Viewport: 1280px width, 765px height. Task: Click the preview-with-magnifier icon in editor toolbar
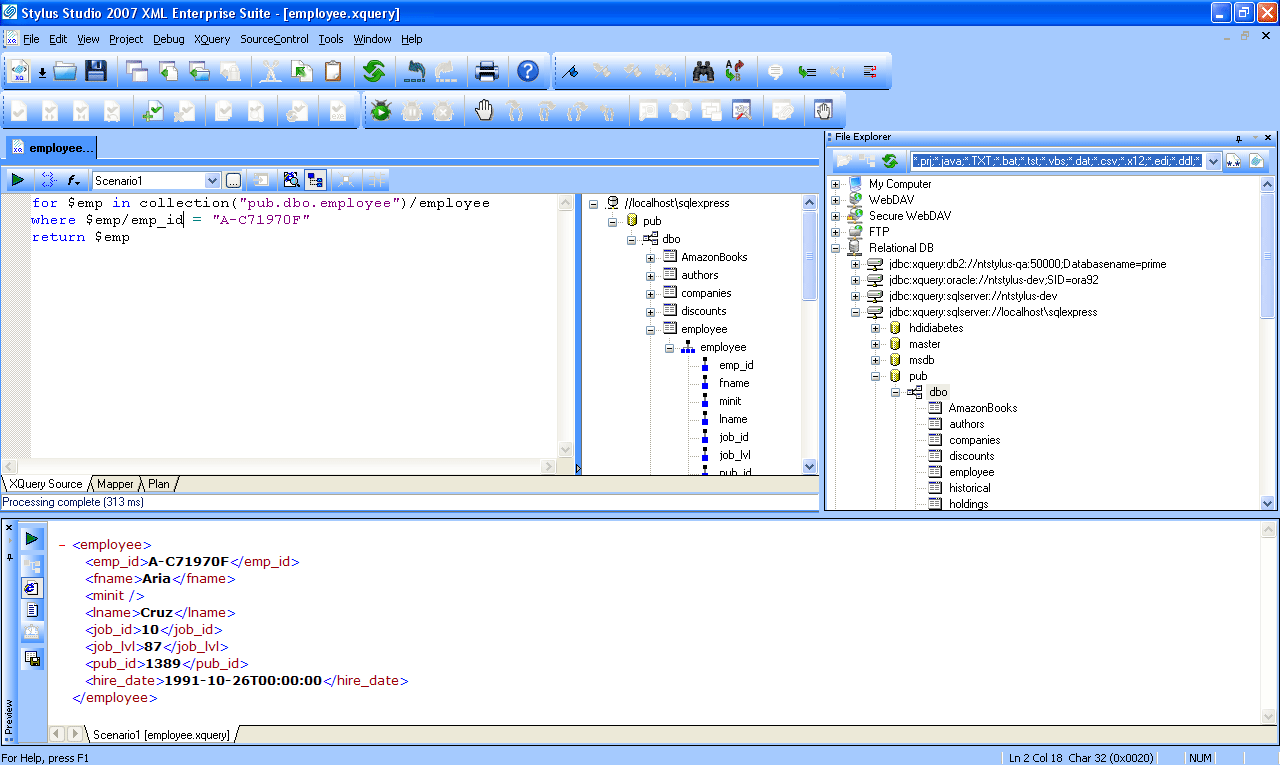tap(291, 180)
